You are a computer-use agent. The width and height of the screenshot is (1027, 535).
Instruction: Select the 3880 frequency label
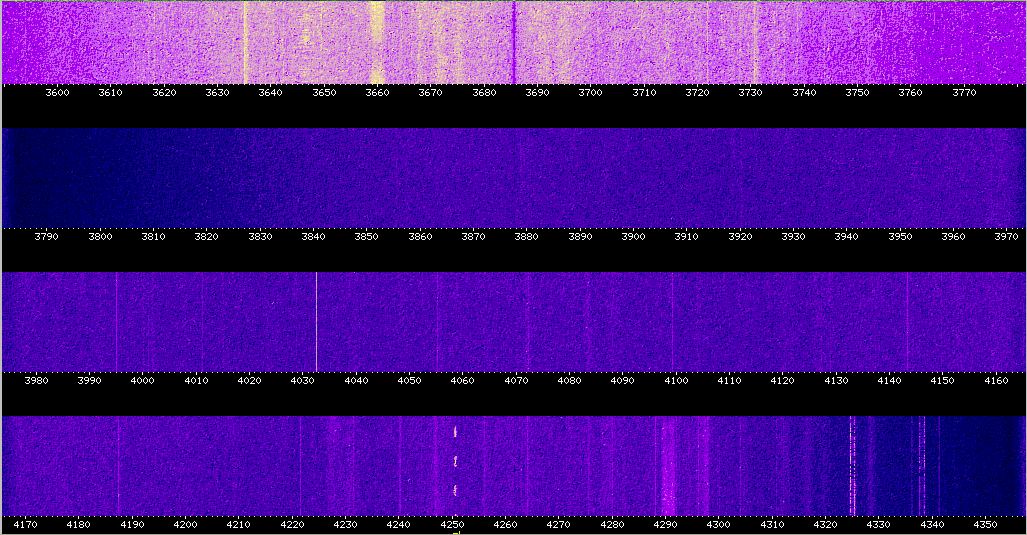point(527,237)
